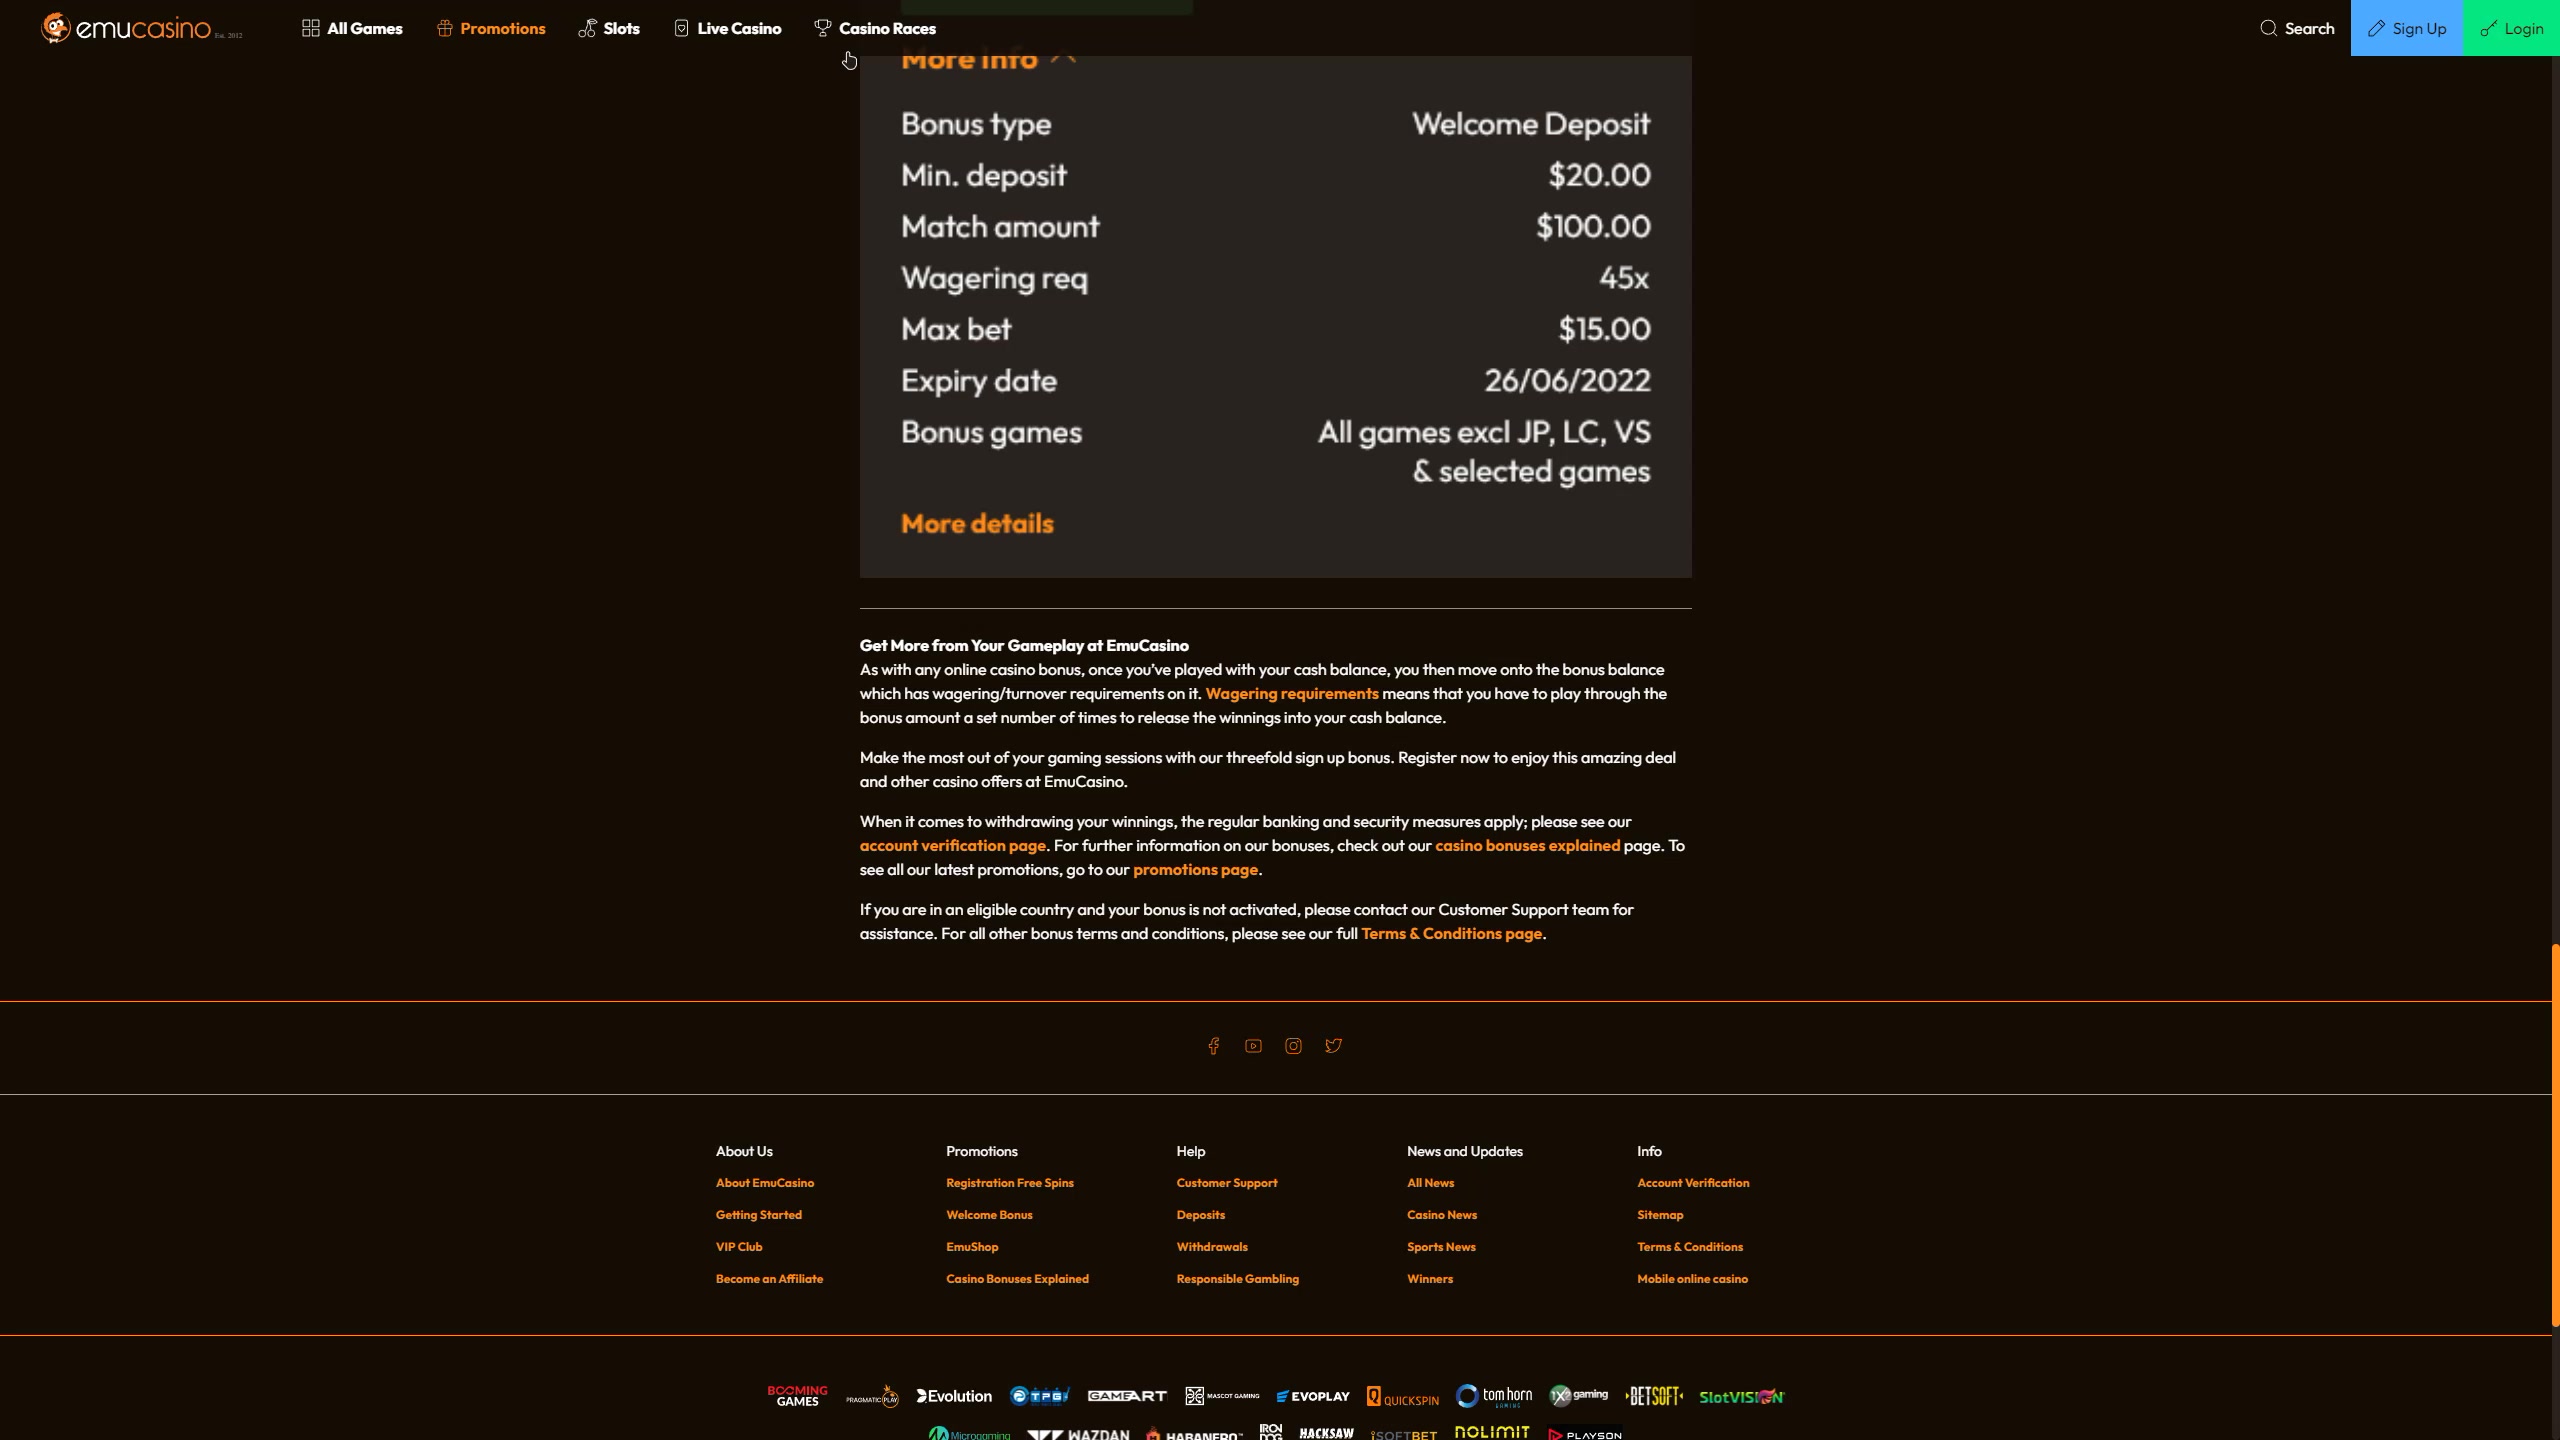Click the Quickspin provider logo

[x=1403, y=1397]
